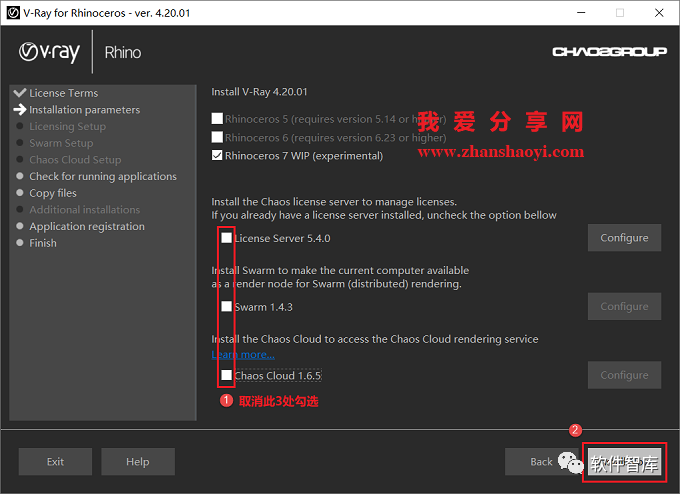The height and width of the screenshot is (494, 680).
Task: Select Additional installations step
Action: 85,209
